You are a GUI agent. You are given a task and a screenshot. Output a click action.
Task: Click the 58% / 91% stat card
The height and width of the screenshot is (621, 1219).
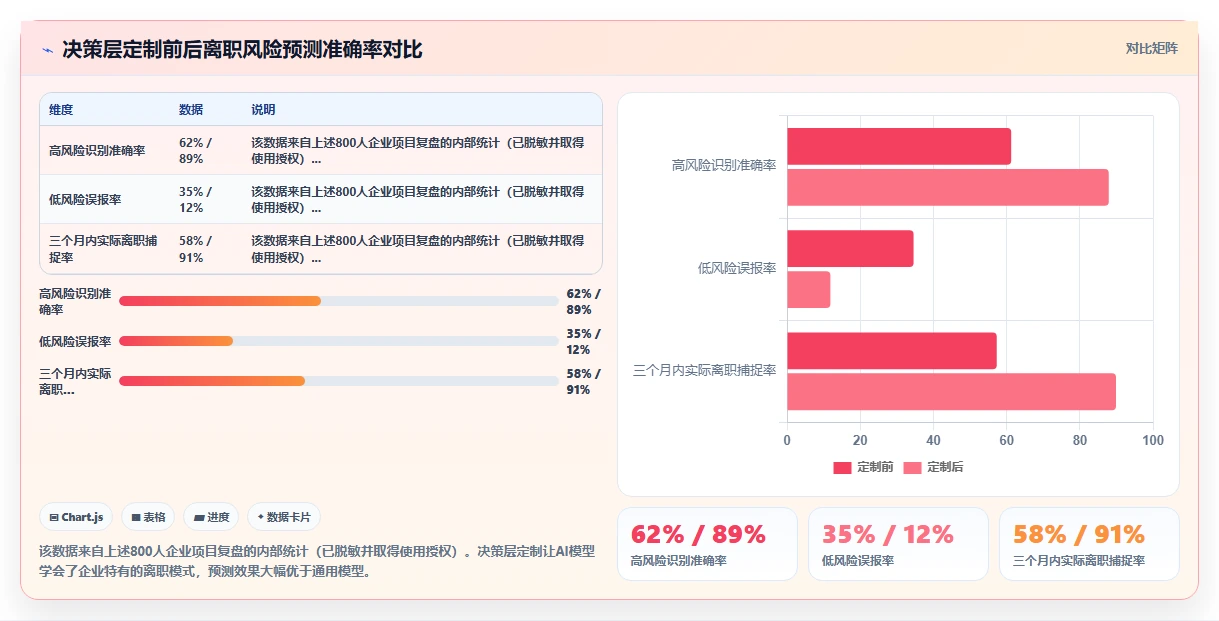pos(1089,544)
